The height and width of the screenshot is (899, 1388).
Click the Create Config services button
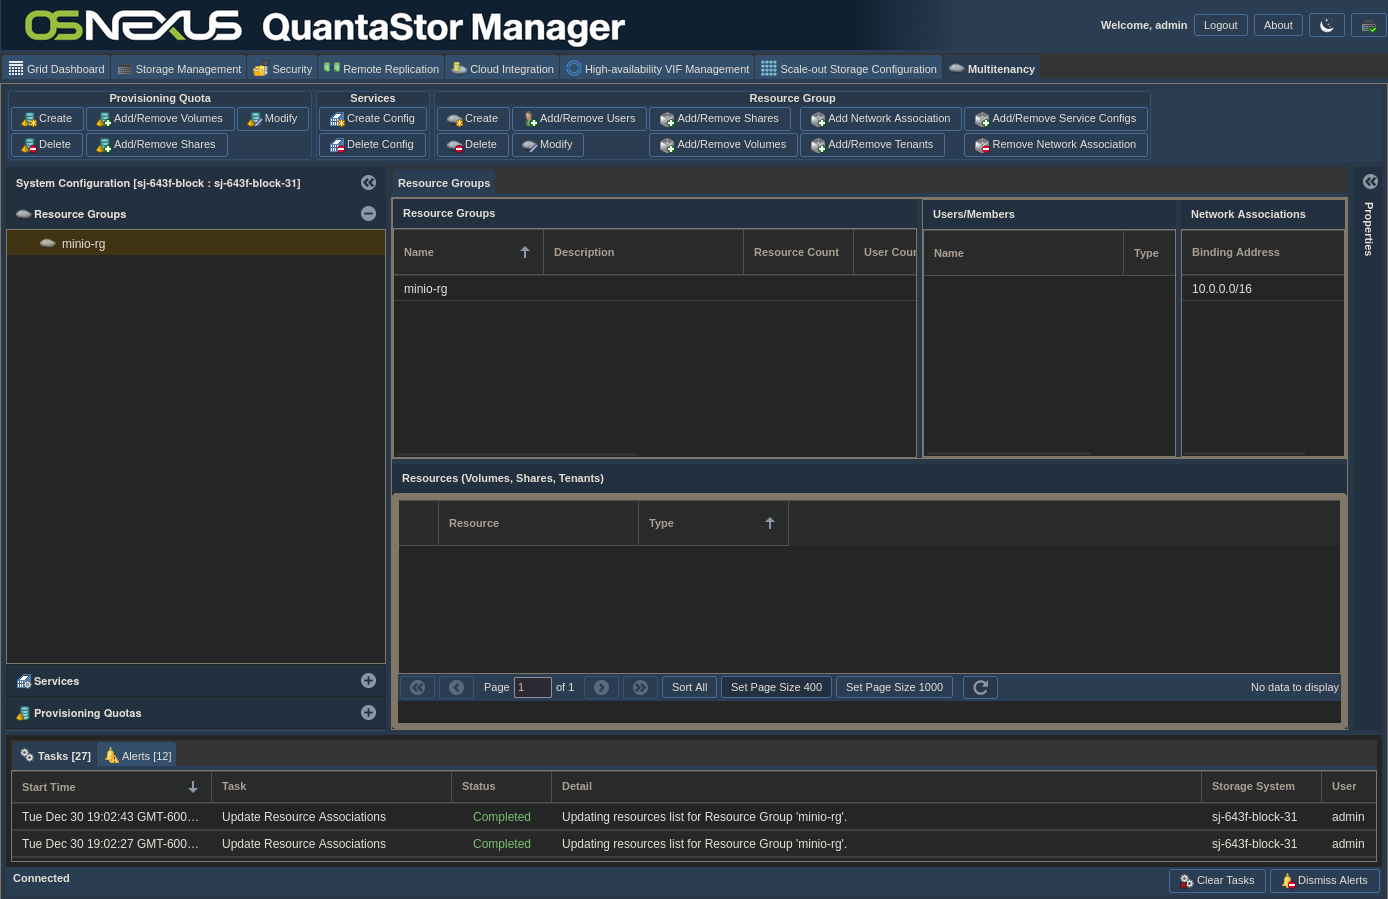(x=372, y=119)
